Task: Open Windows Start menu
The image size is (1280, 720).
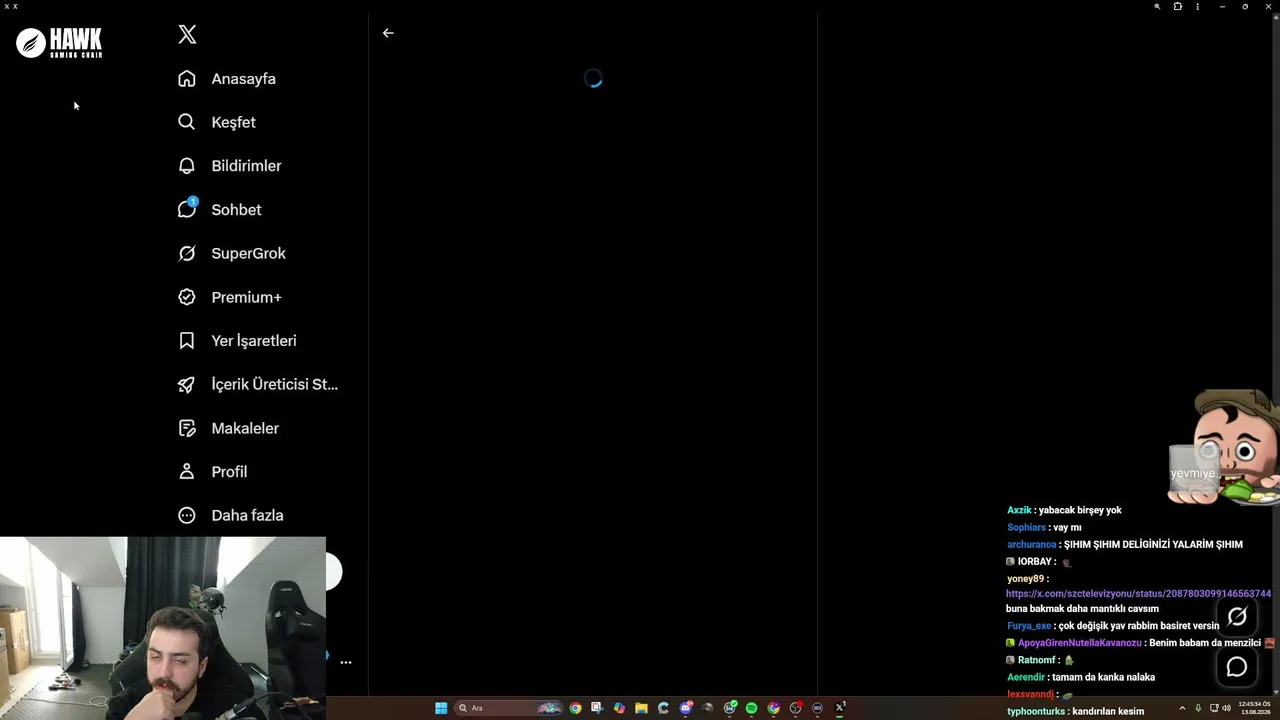Action: 441,708
